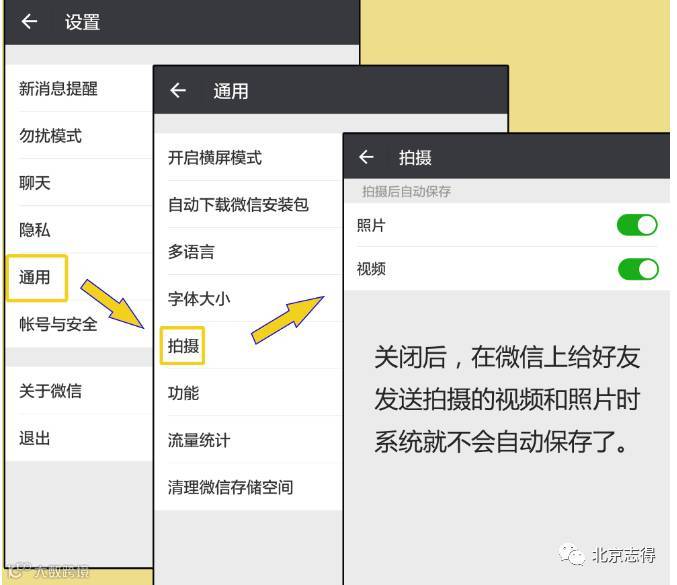This screenshot has height=585, width=677.
Task: Open 新消息提醒 in the settings list
Action: pyautogui.click(x=79, y=89)
